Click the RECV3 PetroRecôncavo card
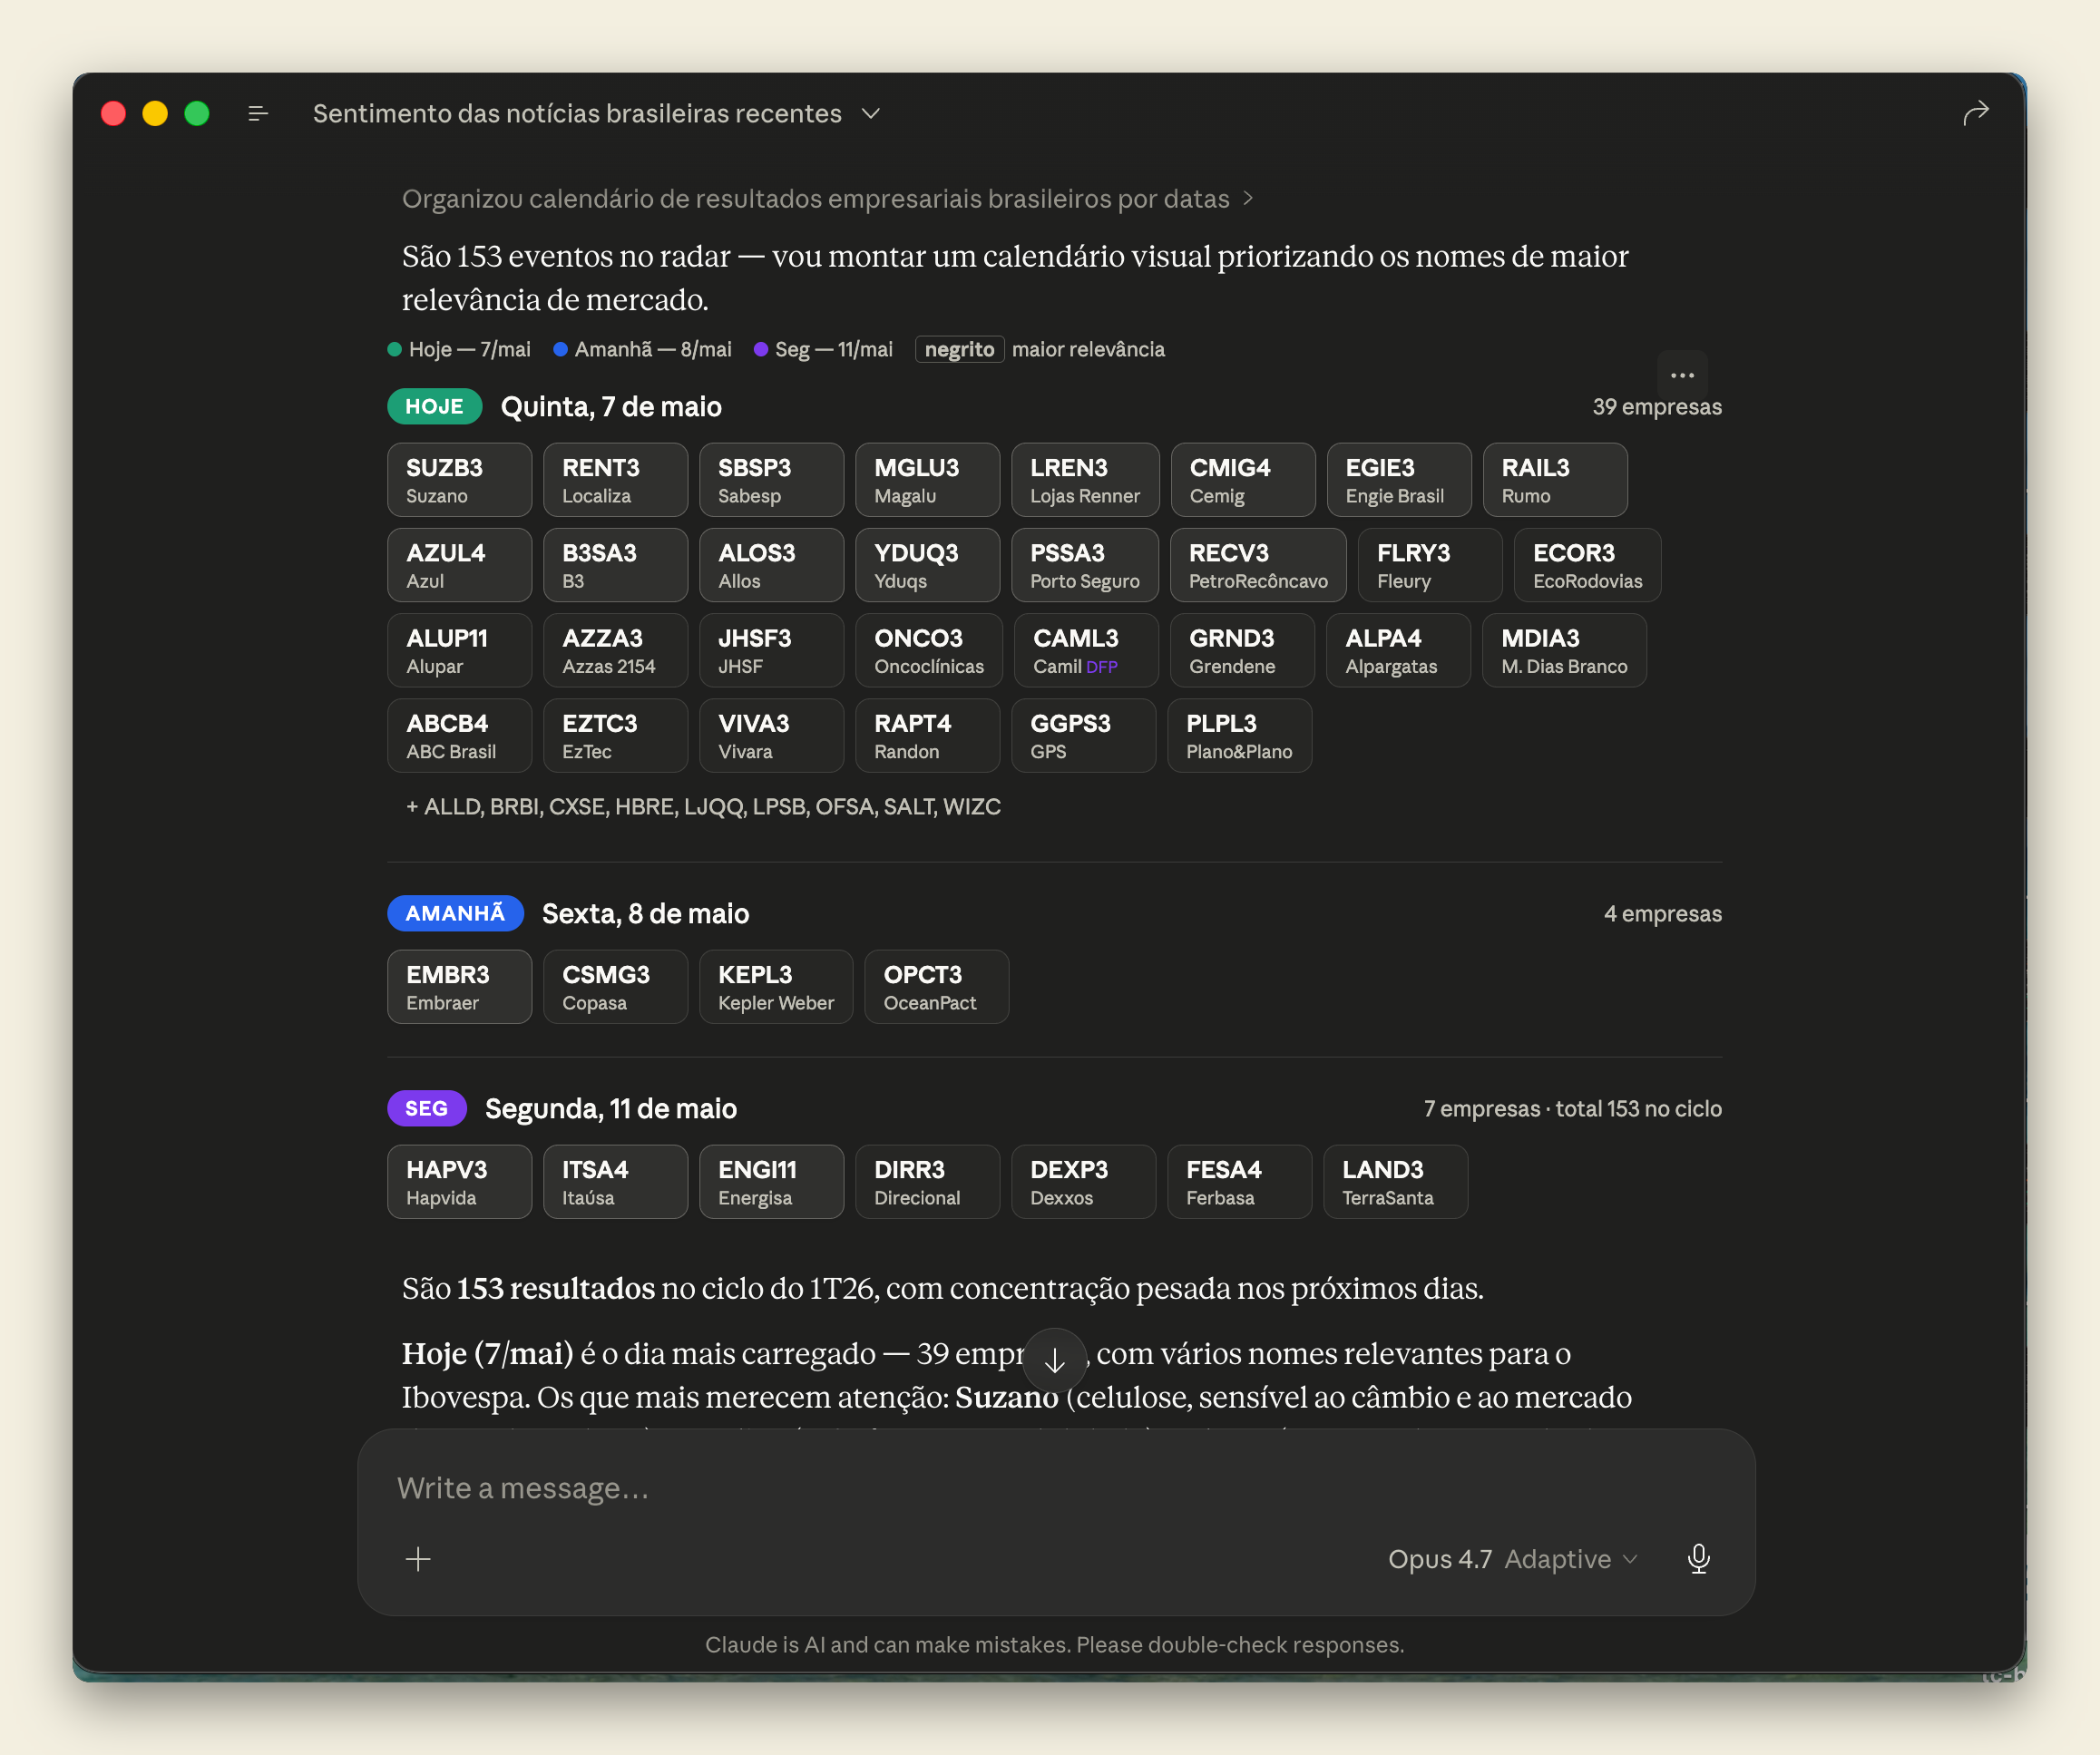 tap(1258, 565)
